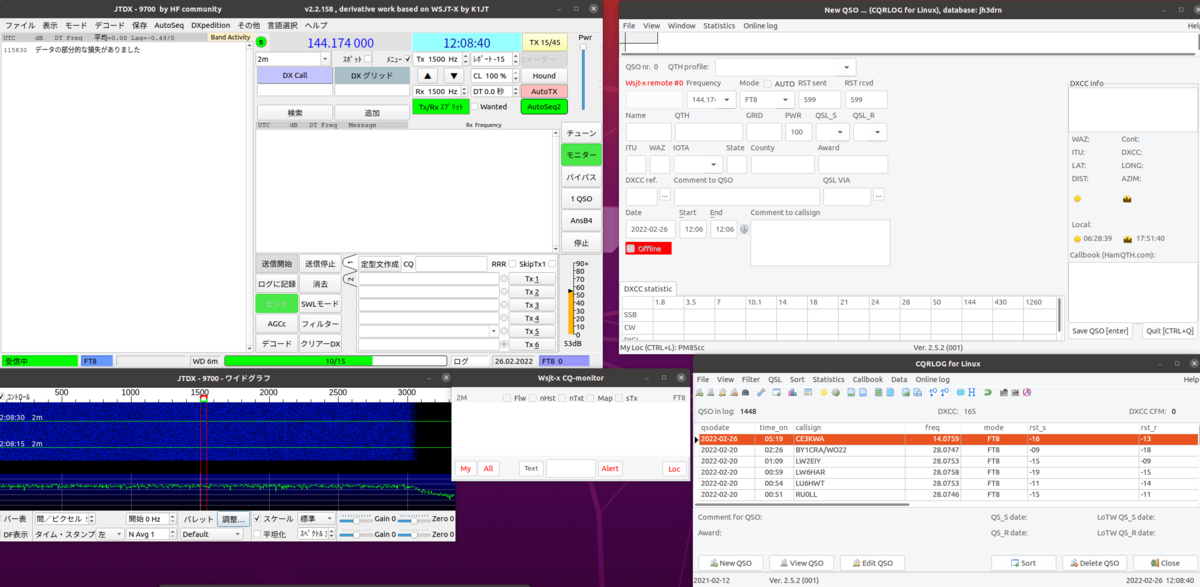The image size is (1200, 587).
Task: Toggle the AUTO mode checkbox in New QSO
Action: [x=767, y=84]
